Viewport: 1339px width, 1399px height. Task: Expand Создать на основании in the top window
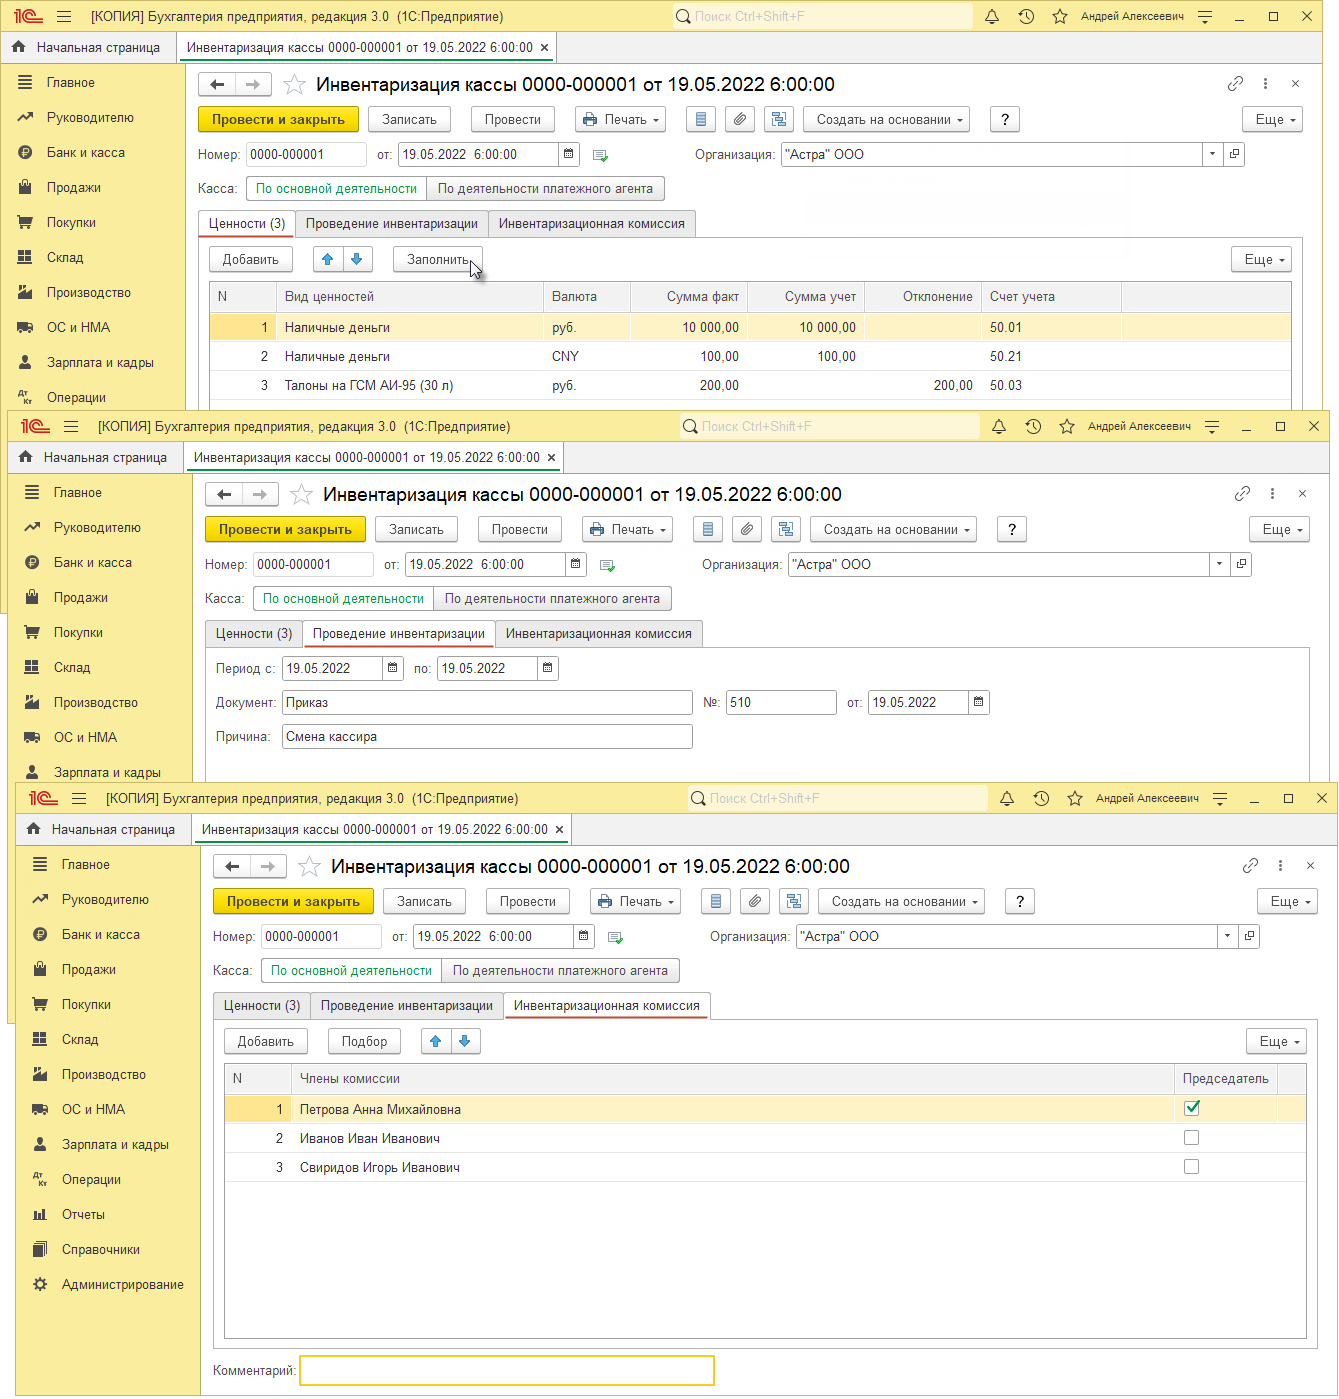[x=887, y=119]
